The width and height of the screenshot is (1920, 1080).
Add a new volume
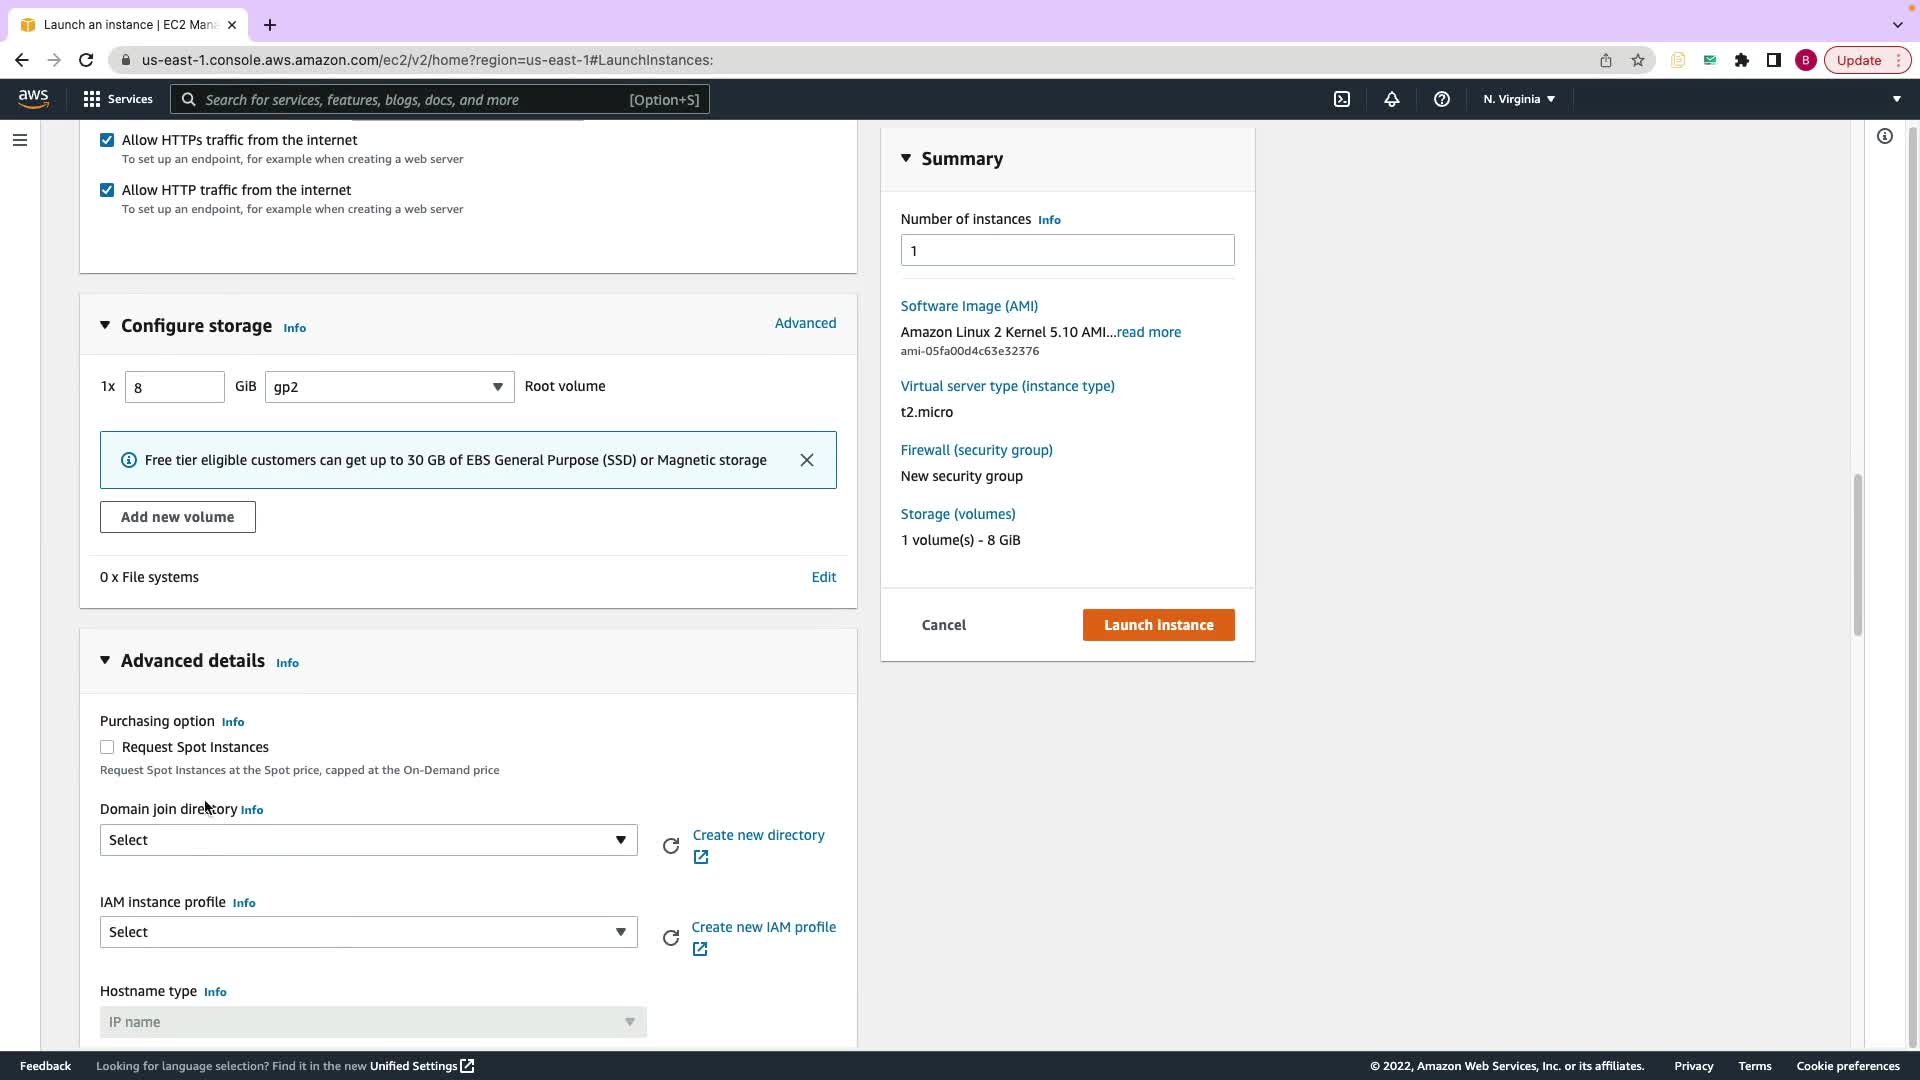[x=177, y=517]
